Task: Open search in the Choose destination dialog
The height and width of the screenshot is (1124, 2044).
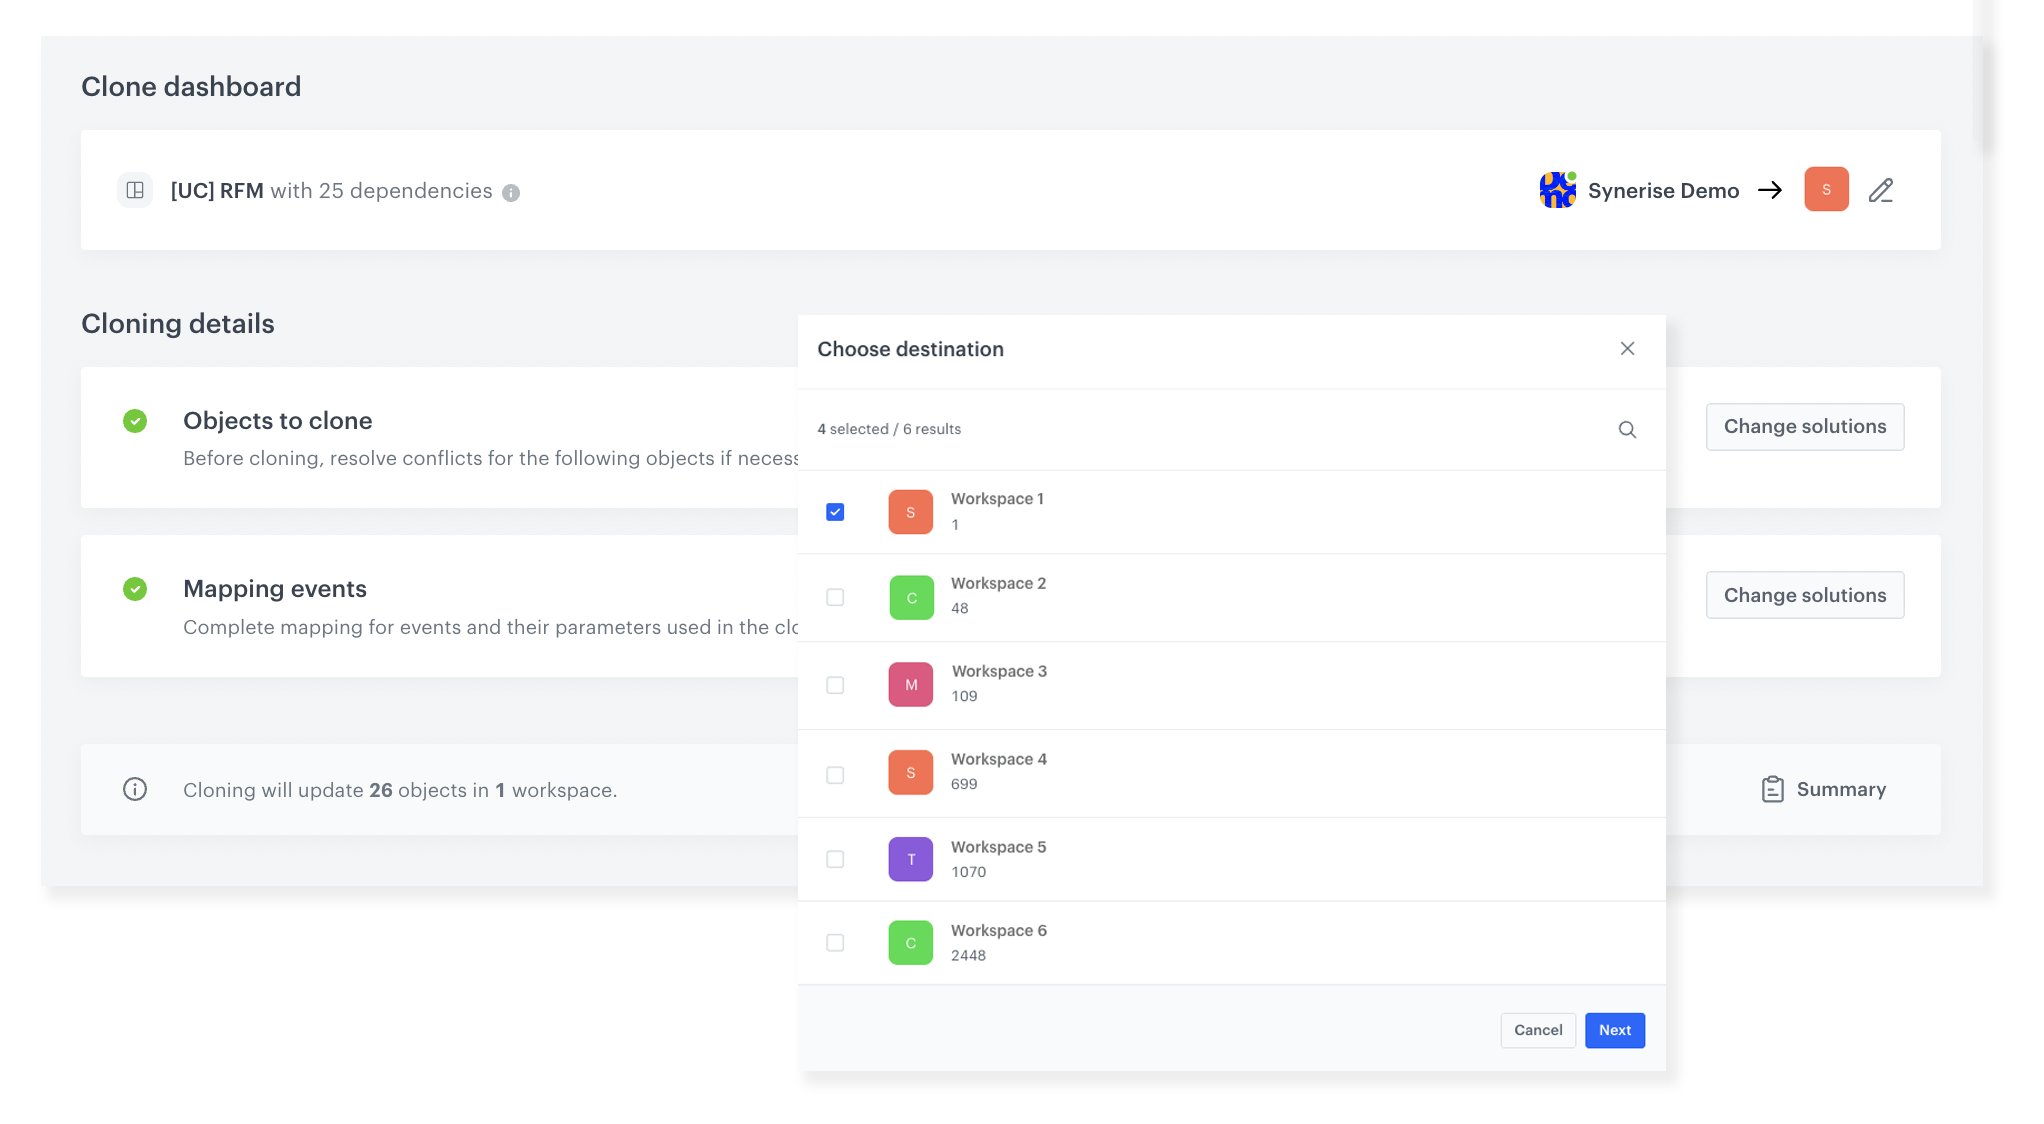Action: tap(1627, 429)
